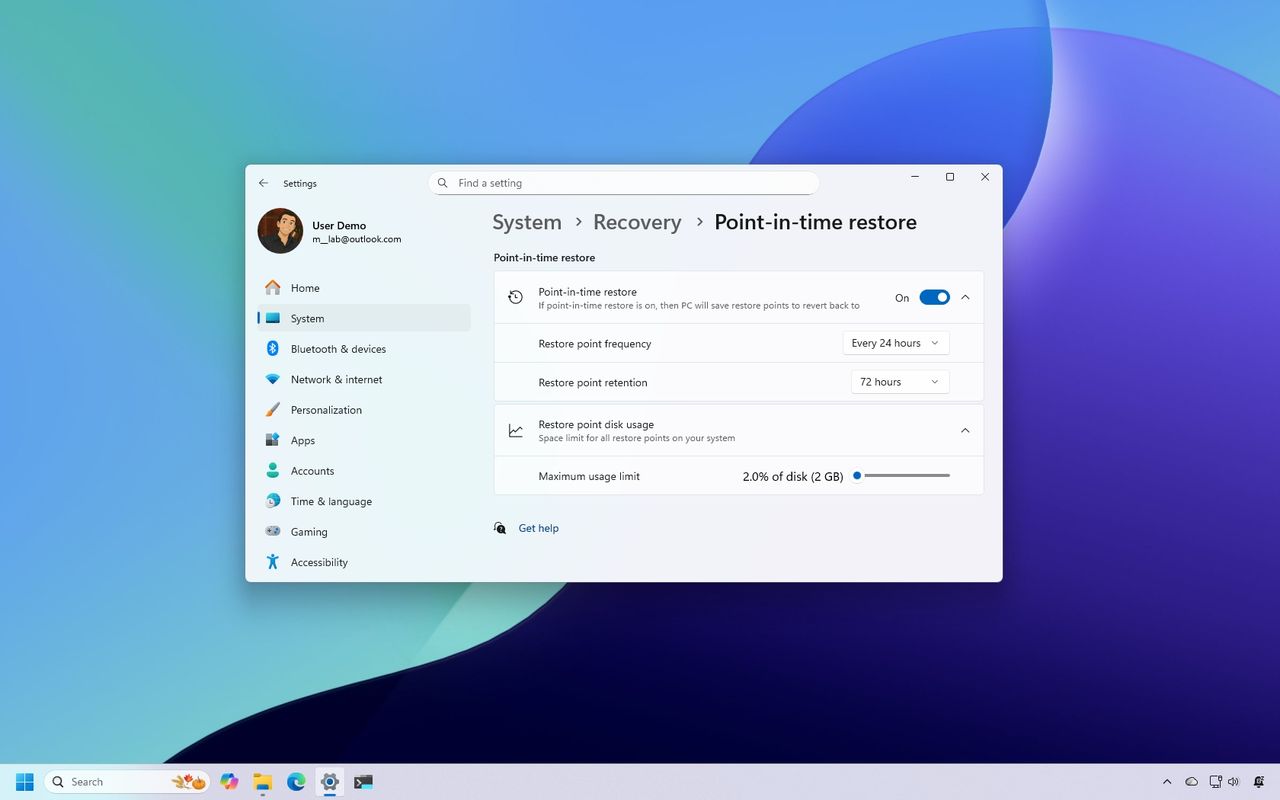Viewport: 1280px width, 800px height.
Task: Open Accounts settings in the sidebar
Action: coord(312,470)
